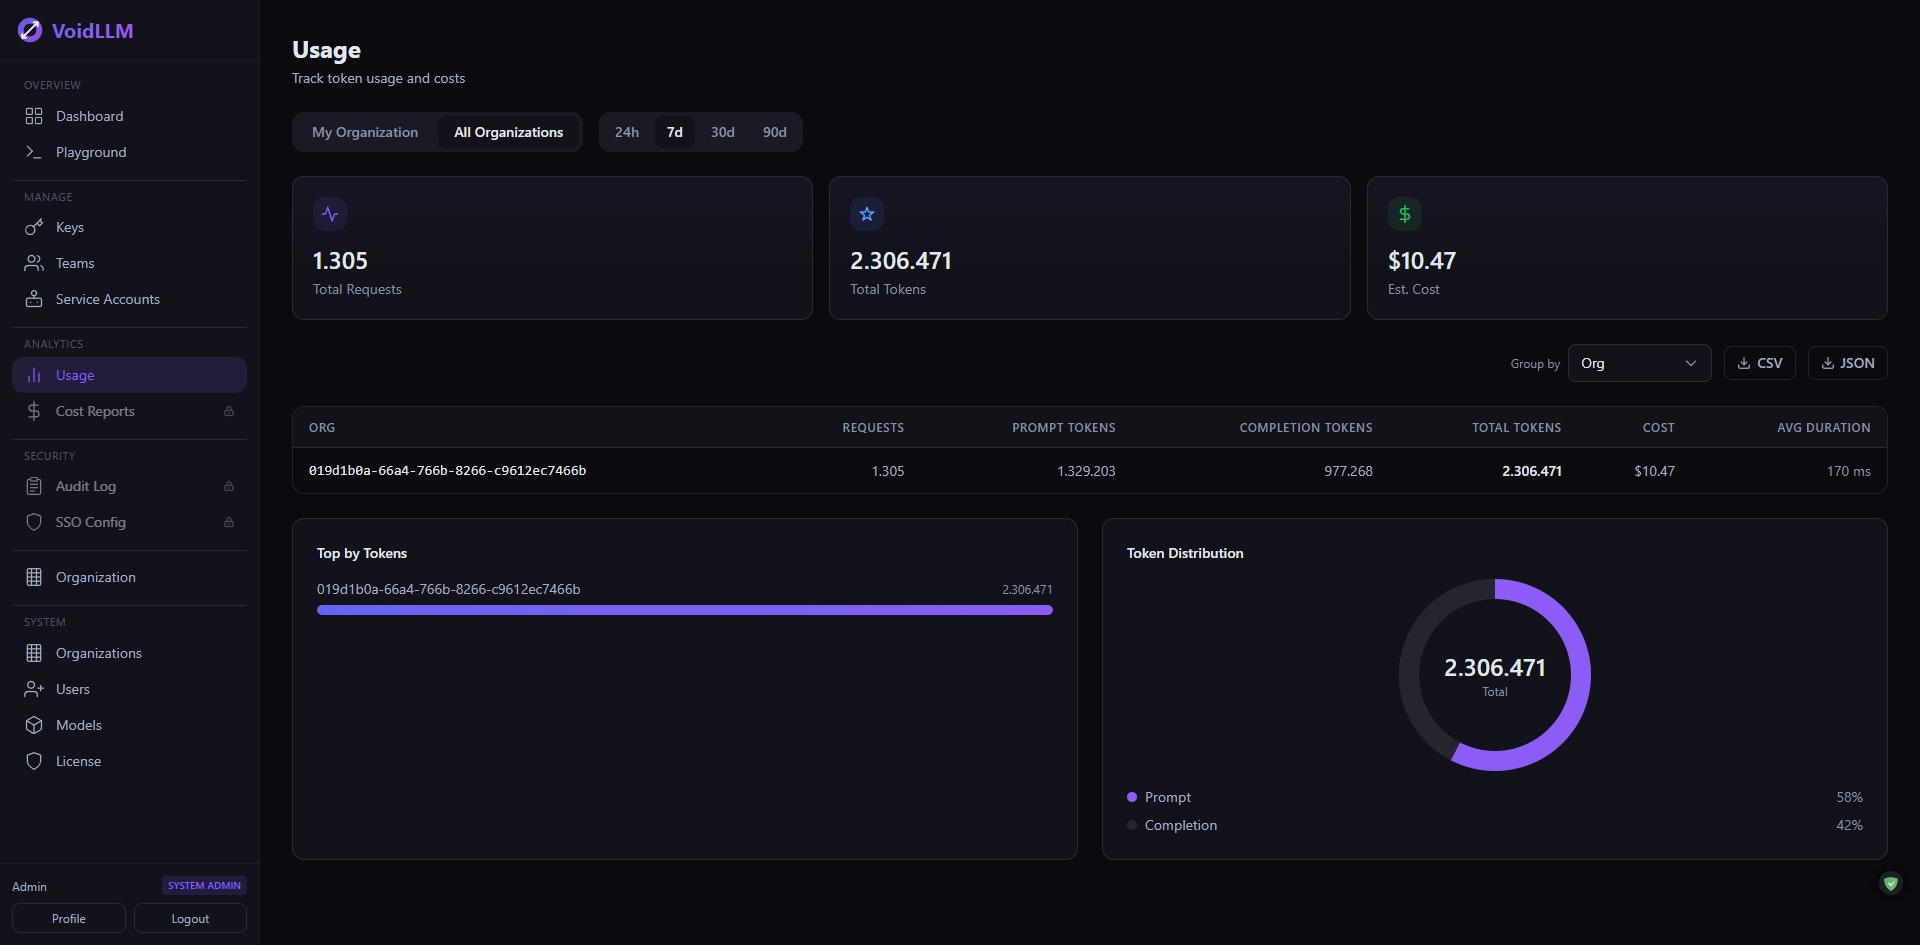Set time range to 7d
The width and height of the screenshot is (1920, 945).
tap(675, 132)
